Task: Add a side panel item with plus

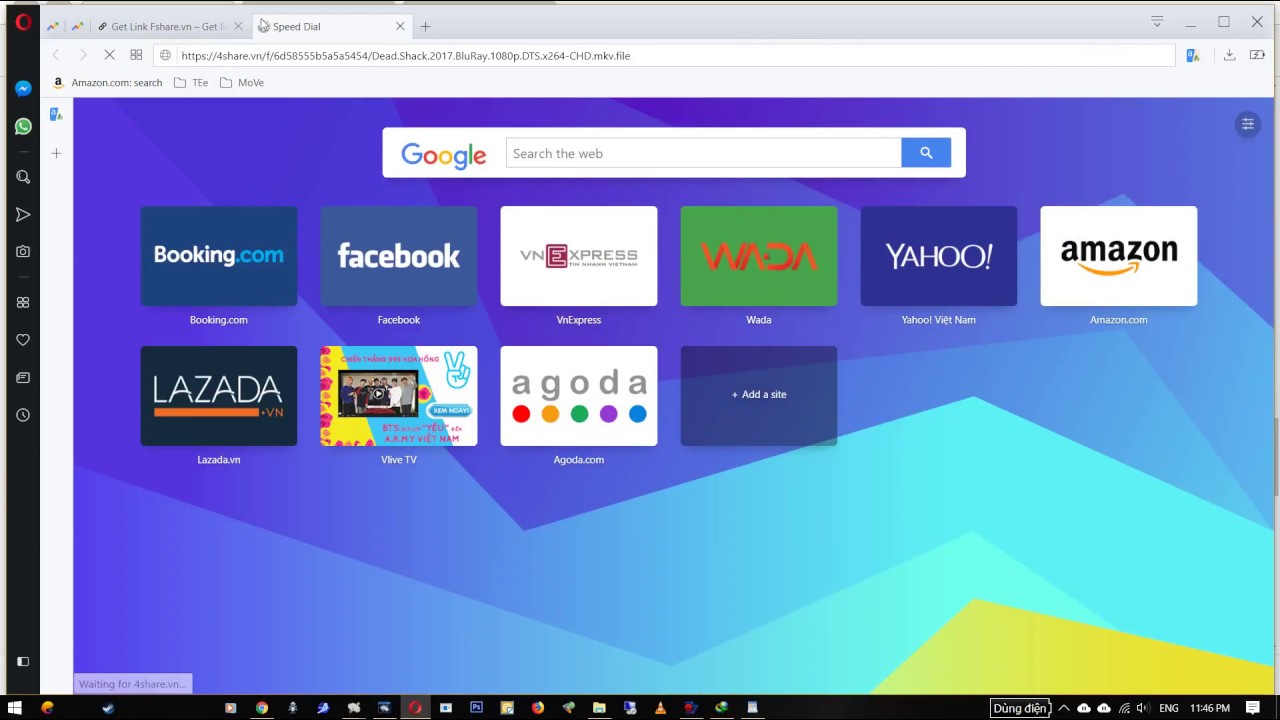Action: (56, 153)
